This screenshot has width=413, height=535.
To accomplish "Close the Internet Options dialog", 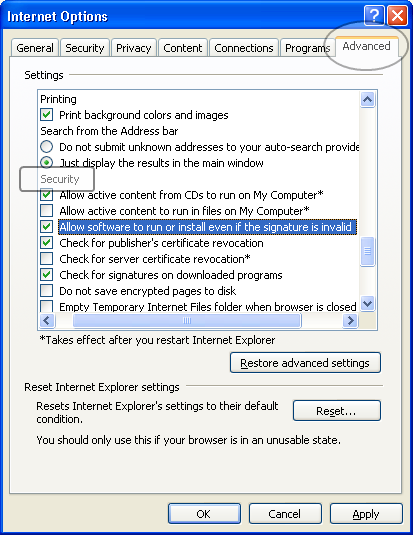I will click(397, 15).
